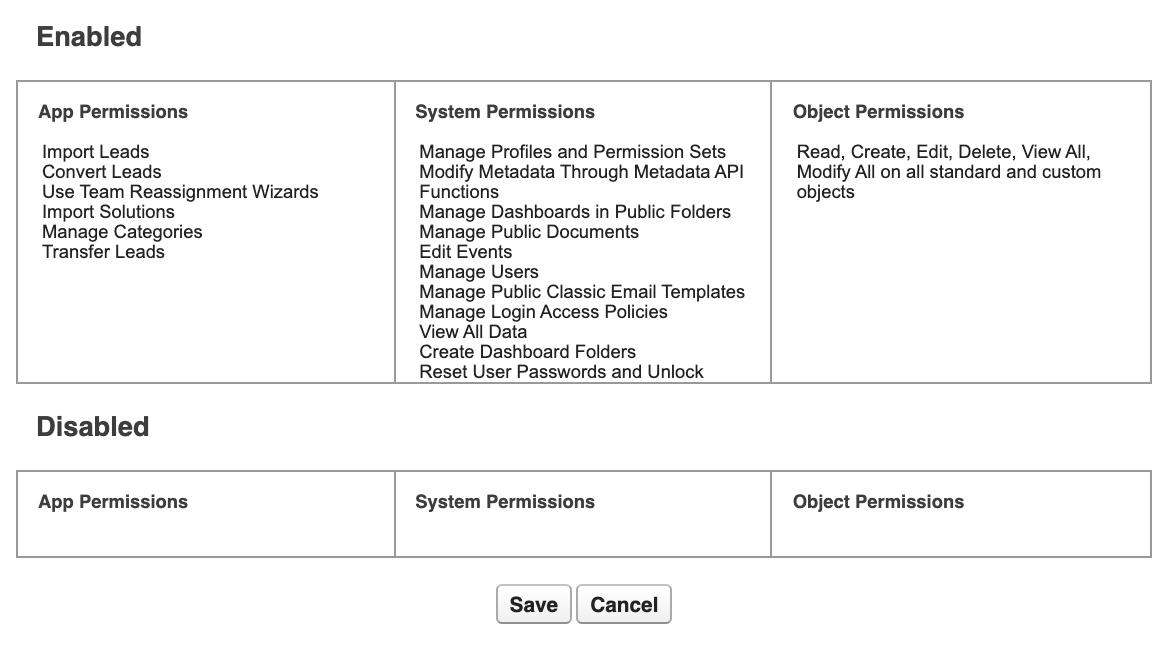This screenshot has height=646, width=1172.
Task: Click the Enabled section heading
Action: click(x=89, y=36)
